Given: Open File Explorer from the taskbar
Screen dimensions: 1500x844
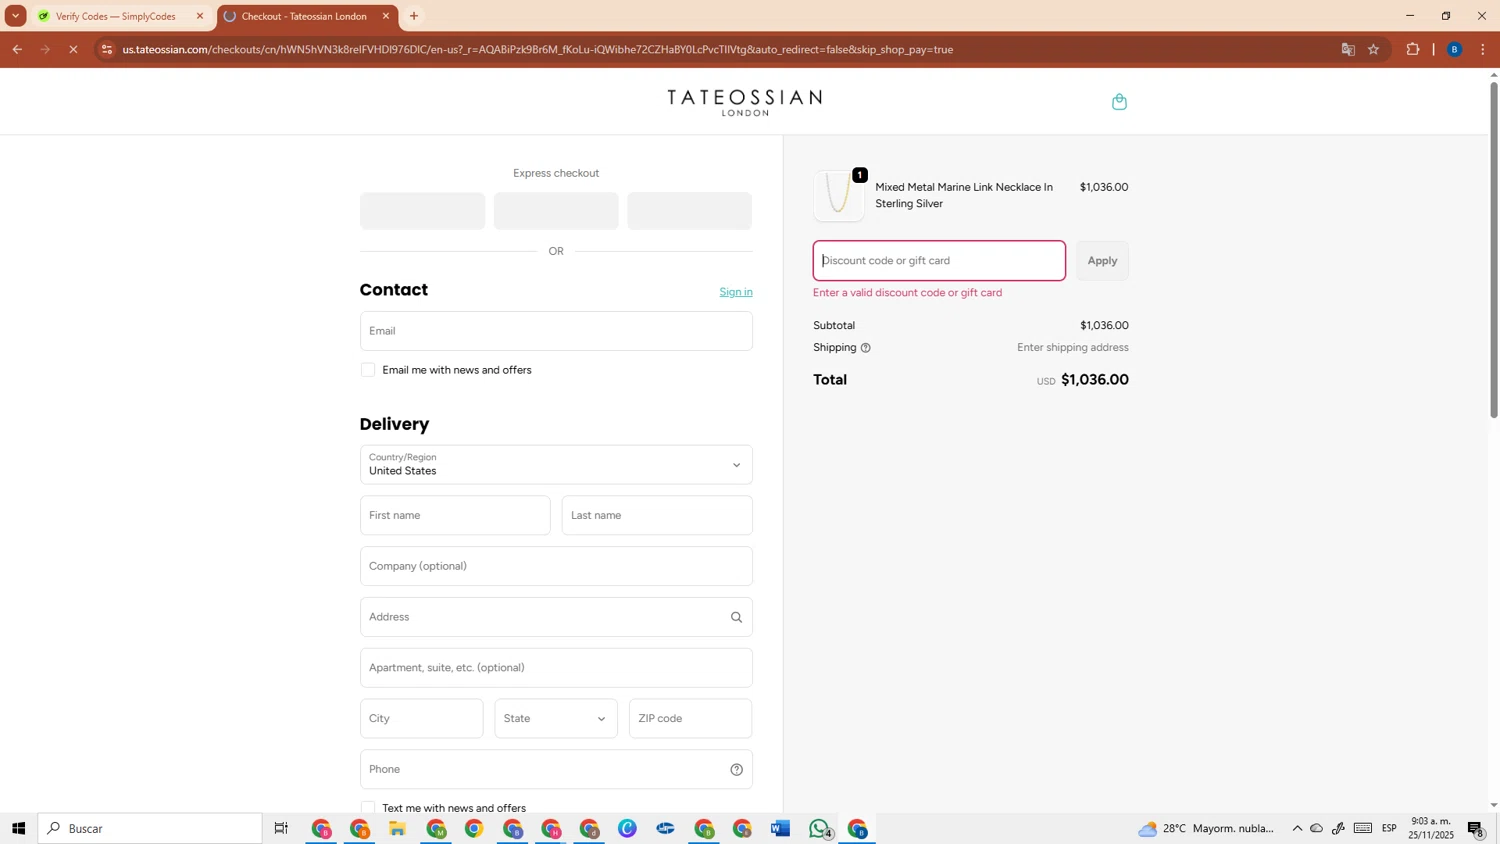Looking at the screenshot, I should [x=397, y=828].
